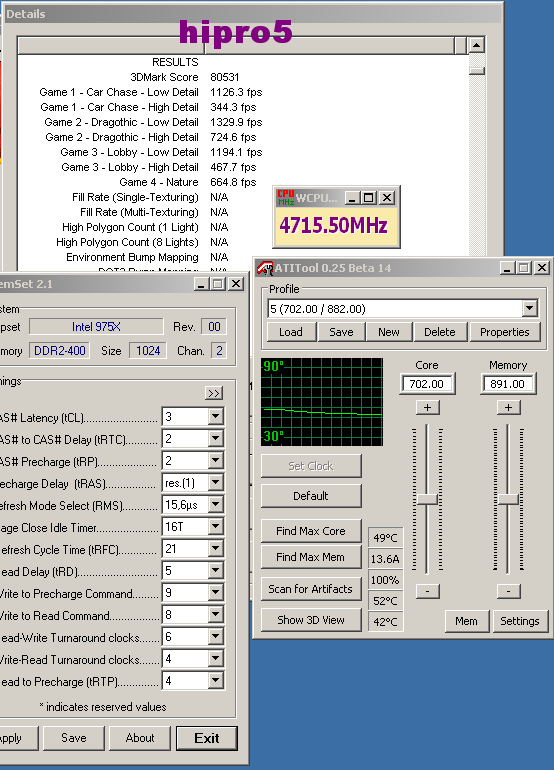Viewport: 554px width, 770px height.
Task: Open Read to Precharge (tRTP) dropdown
Action: click(215, 681)
